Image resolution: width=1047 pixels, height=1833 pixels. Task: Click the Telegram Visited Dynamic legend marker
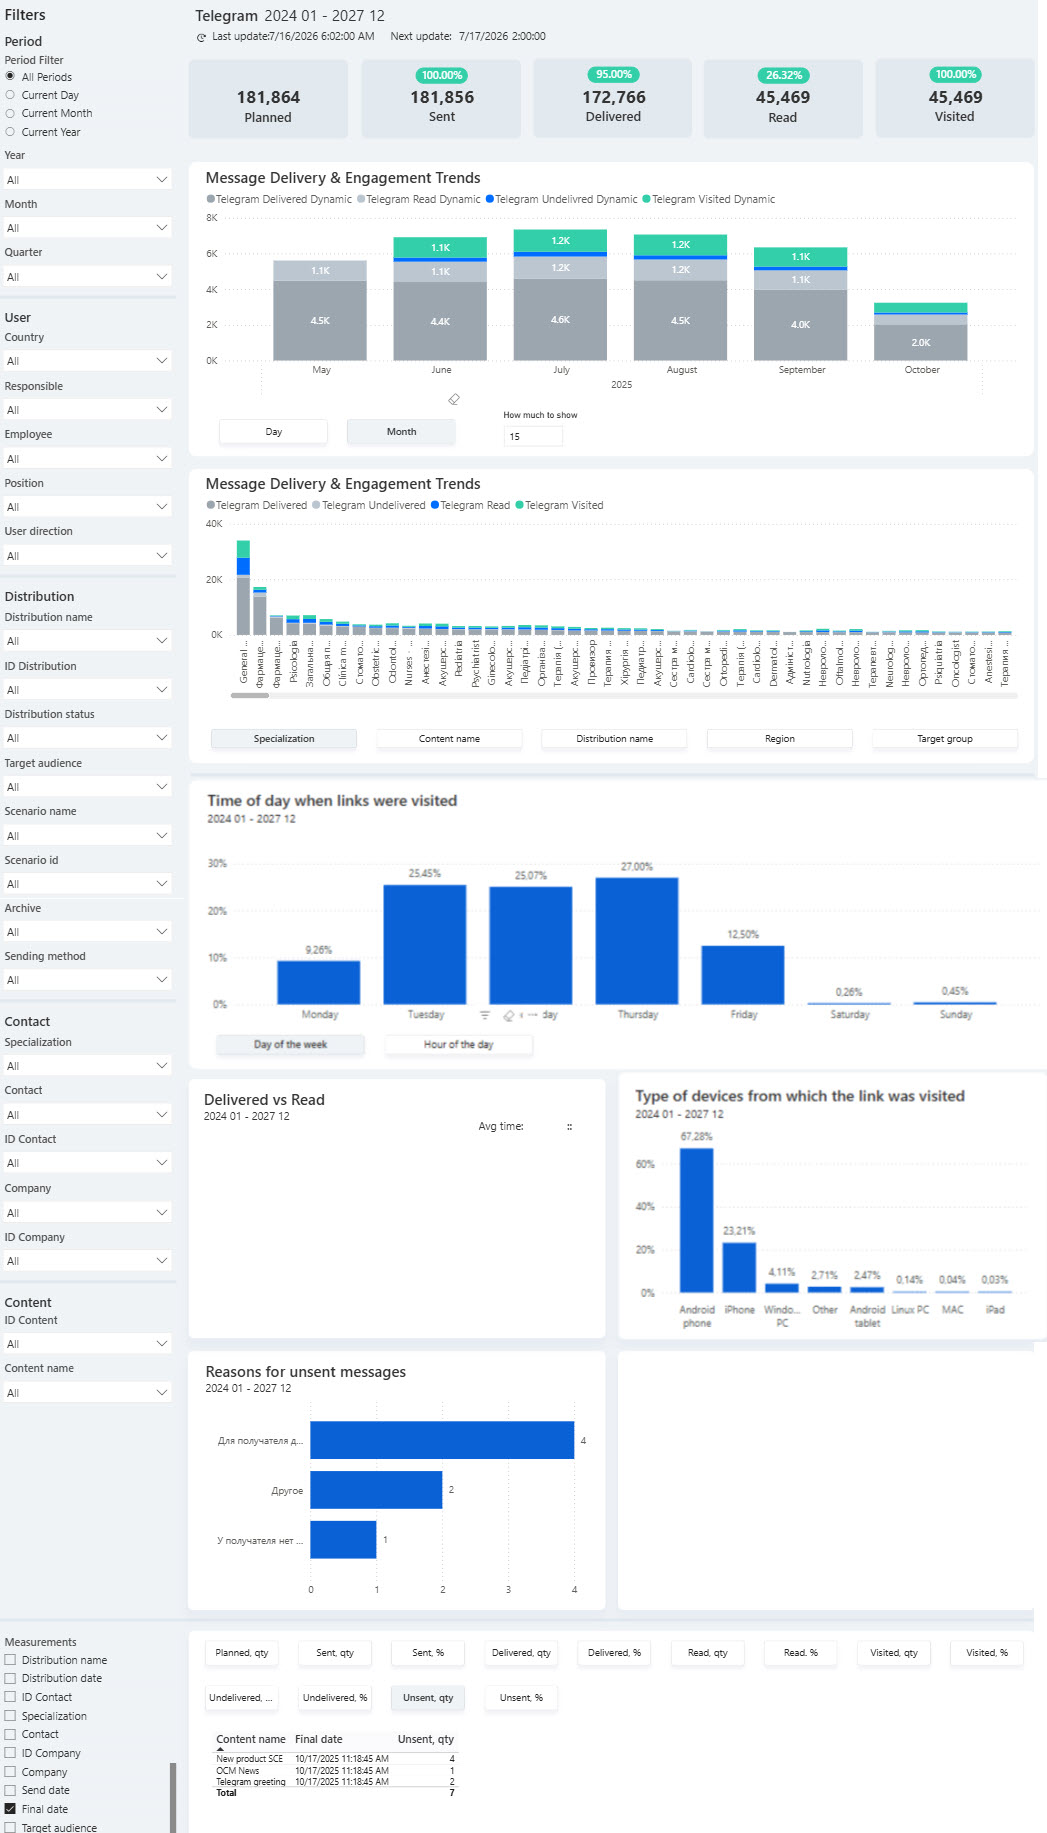coord(646,199)
